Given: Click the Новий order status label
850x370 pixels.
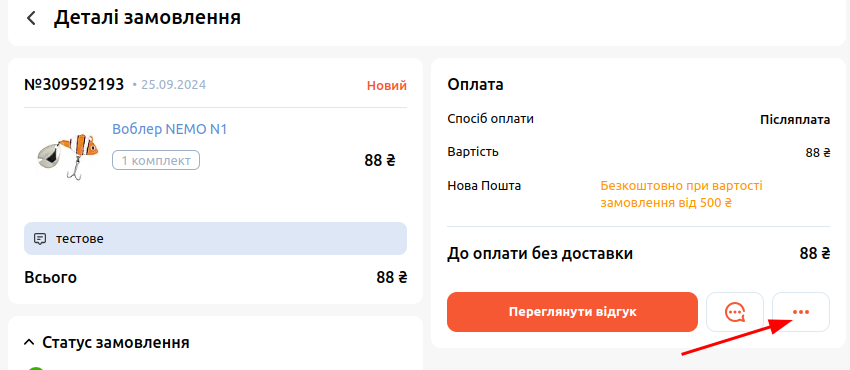Looking at the screenshot, I should pyautogui.click(x=387, y=86).
